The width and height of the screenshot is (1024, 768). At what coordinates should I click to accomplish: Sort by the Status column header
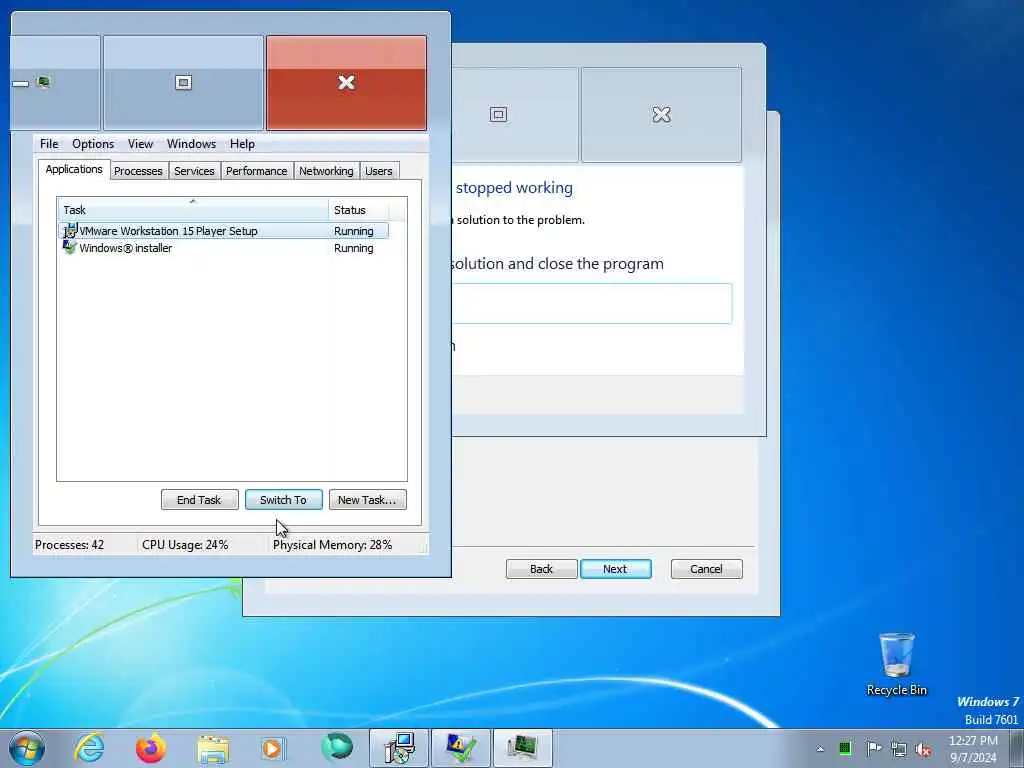click(358, 210)
